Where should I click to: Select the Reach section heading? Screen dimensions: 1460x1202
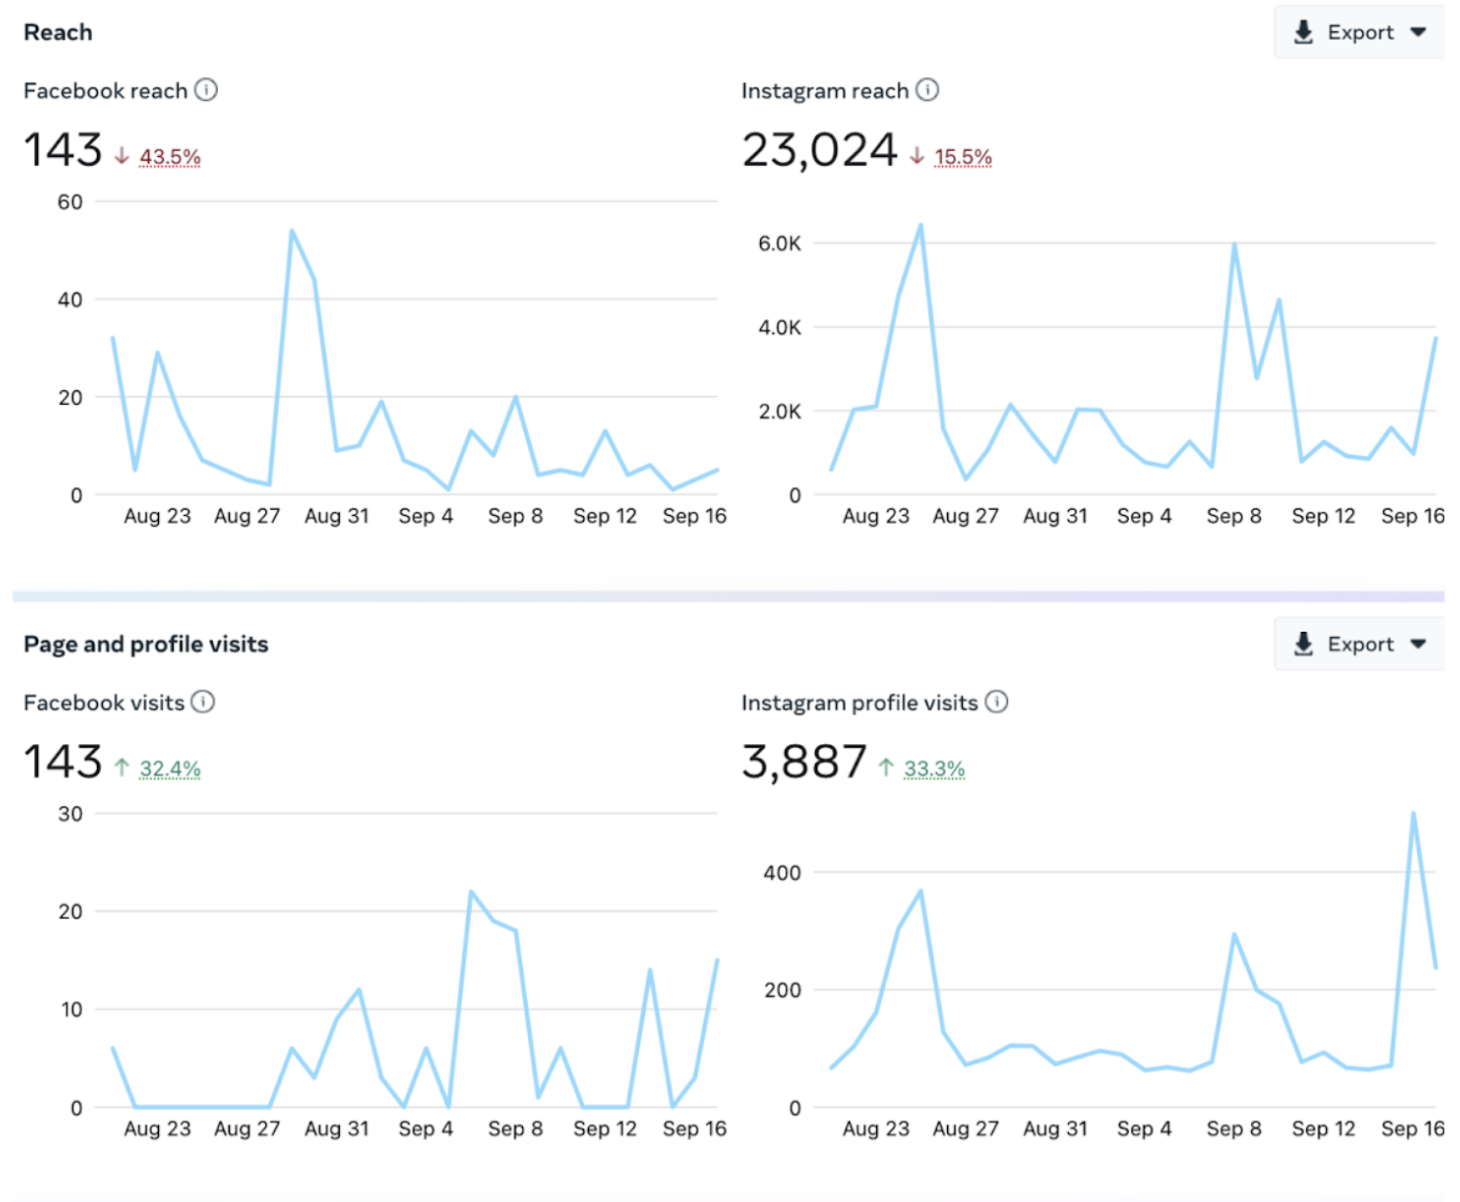pyautogui.click(x=57, y=31)
